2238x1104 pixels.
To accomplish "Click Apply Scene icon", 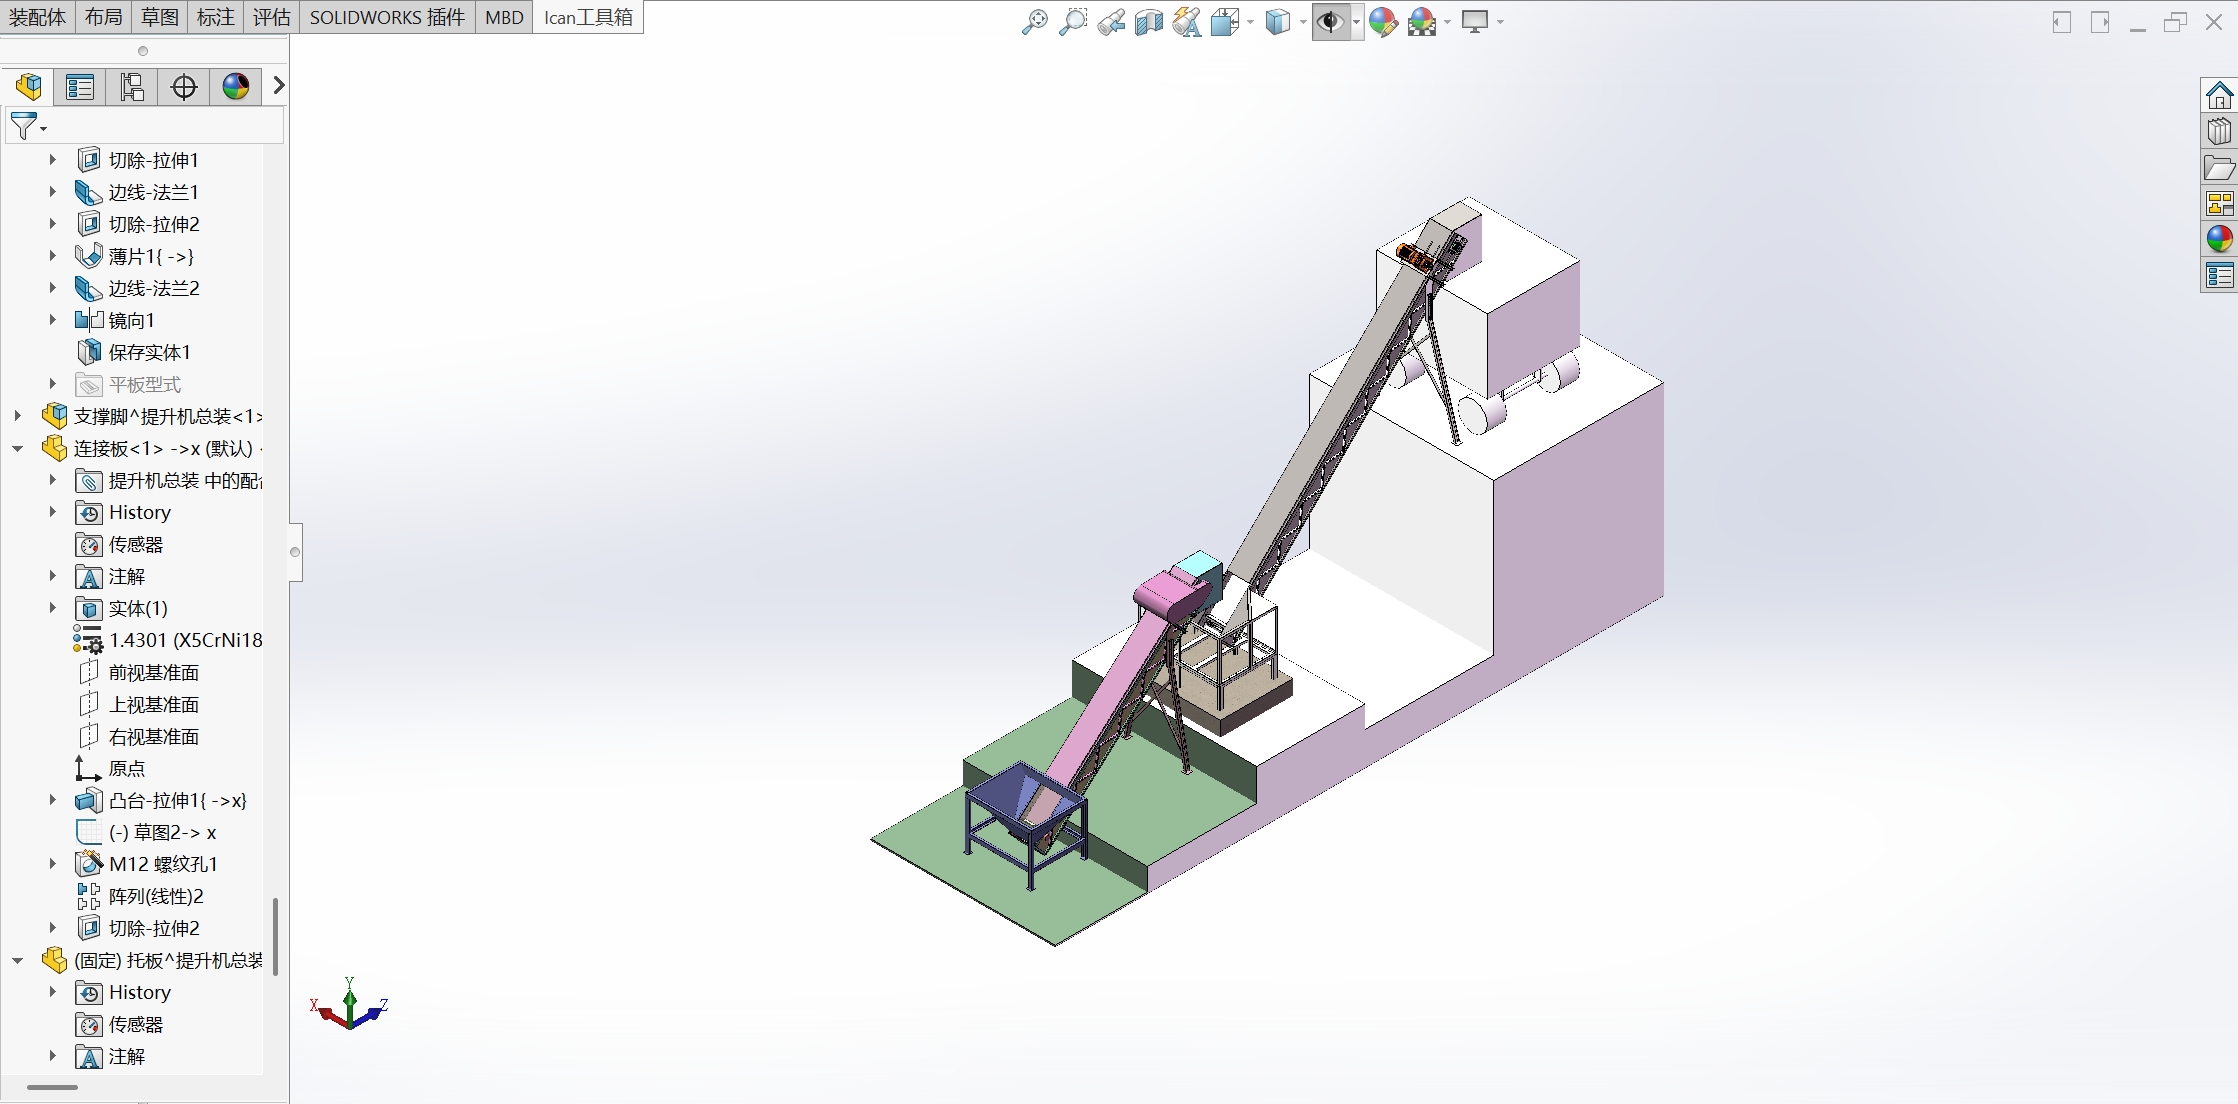I will coord(1422,22).
